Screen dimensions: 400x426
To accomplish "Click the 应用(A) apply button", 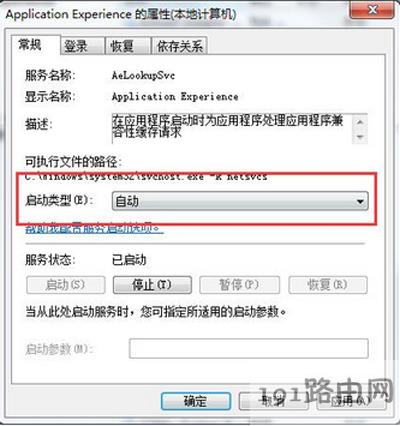I will coord(351,401).
